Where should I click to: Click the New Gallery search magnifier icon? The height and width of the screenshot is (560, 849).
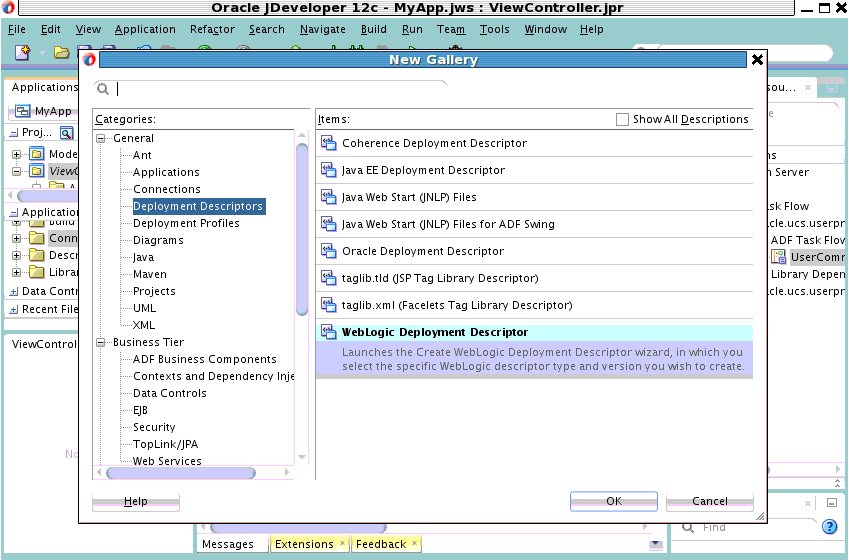pyautogui.click(x=103, y=89)
